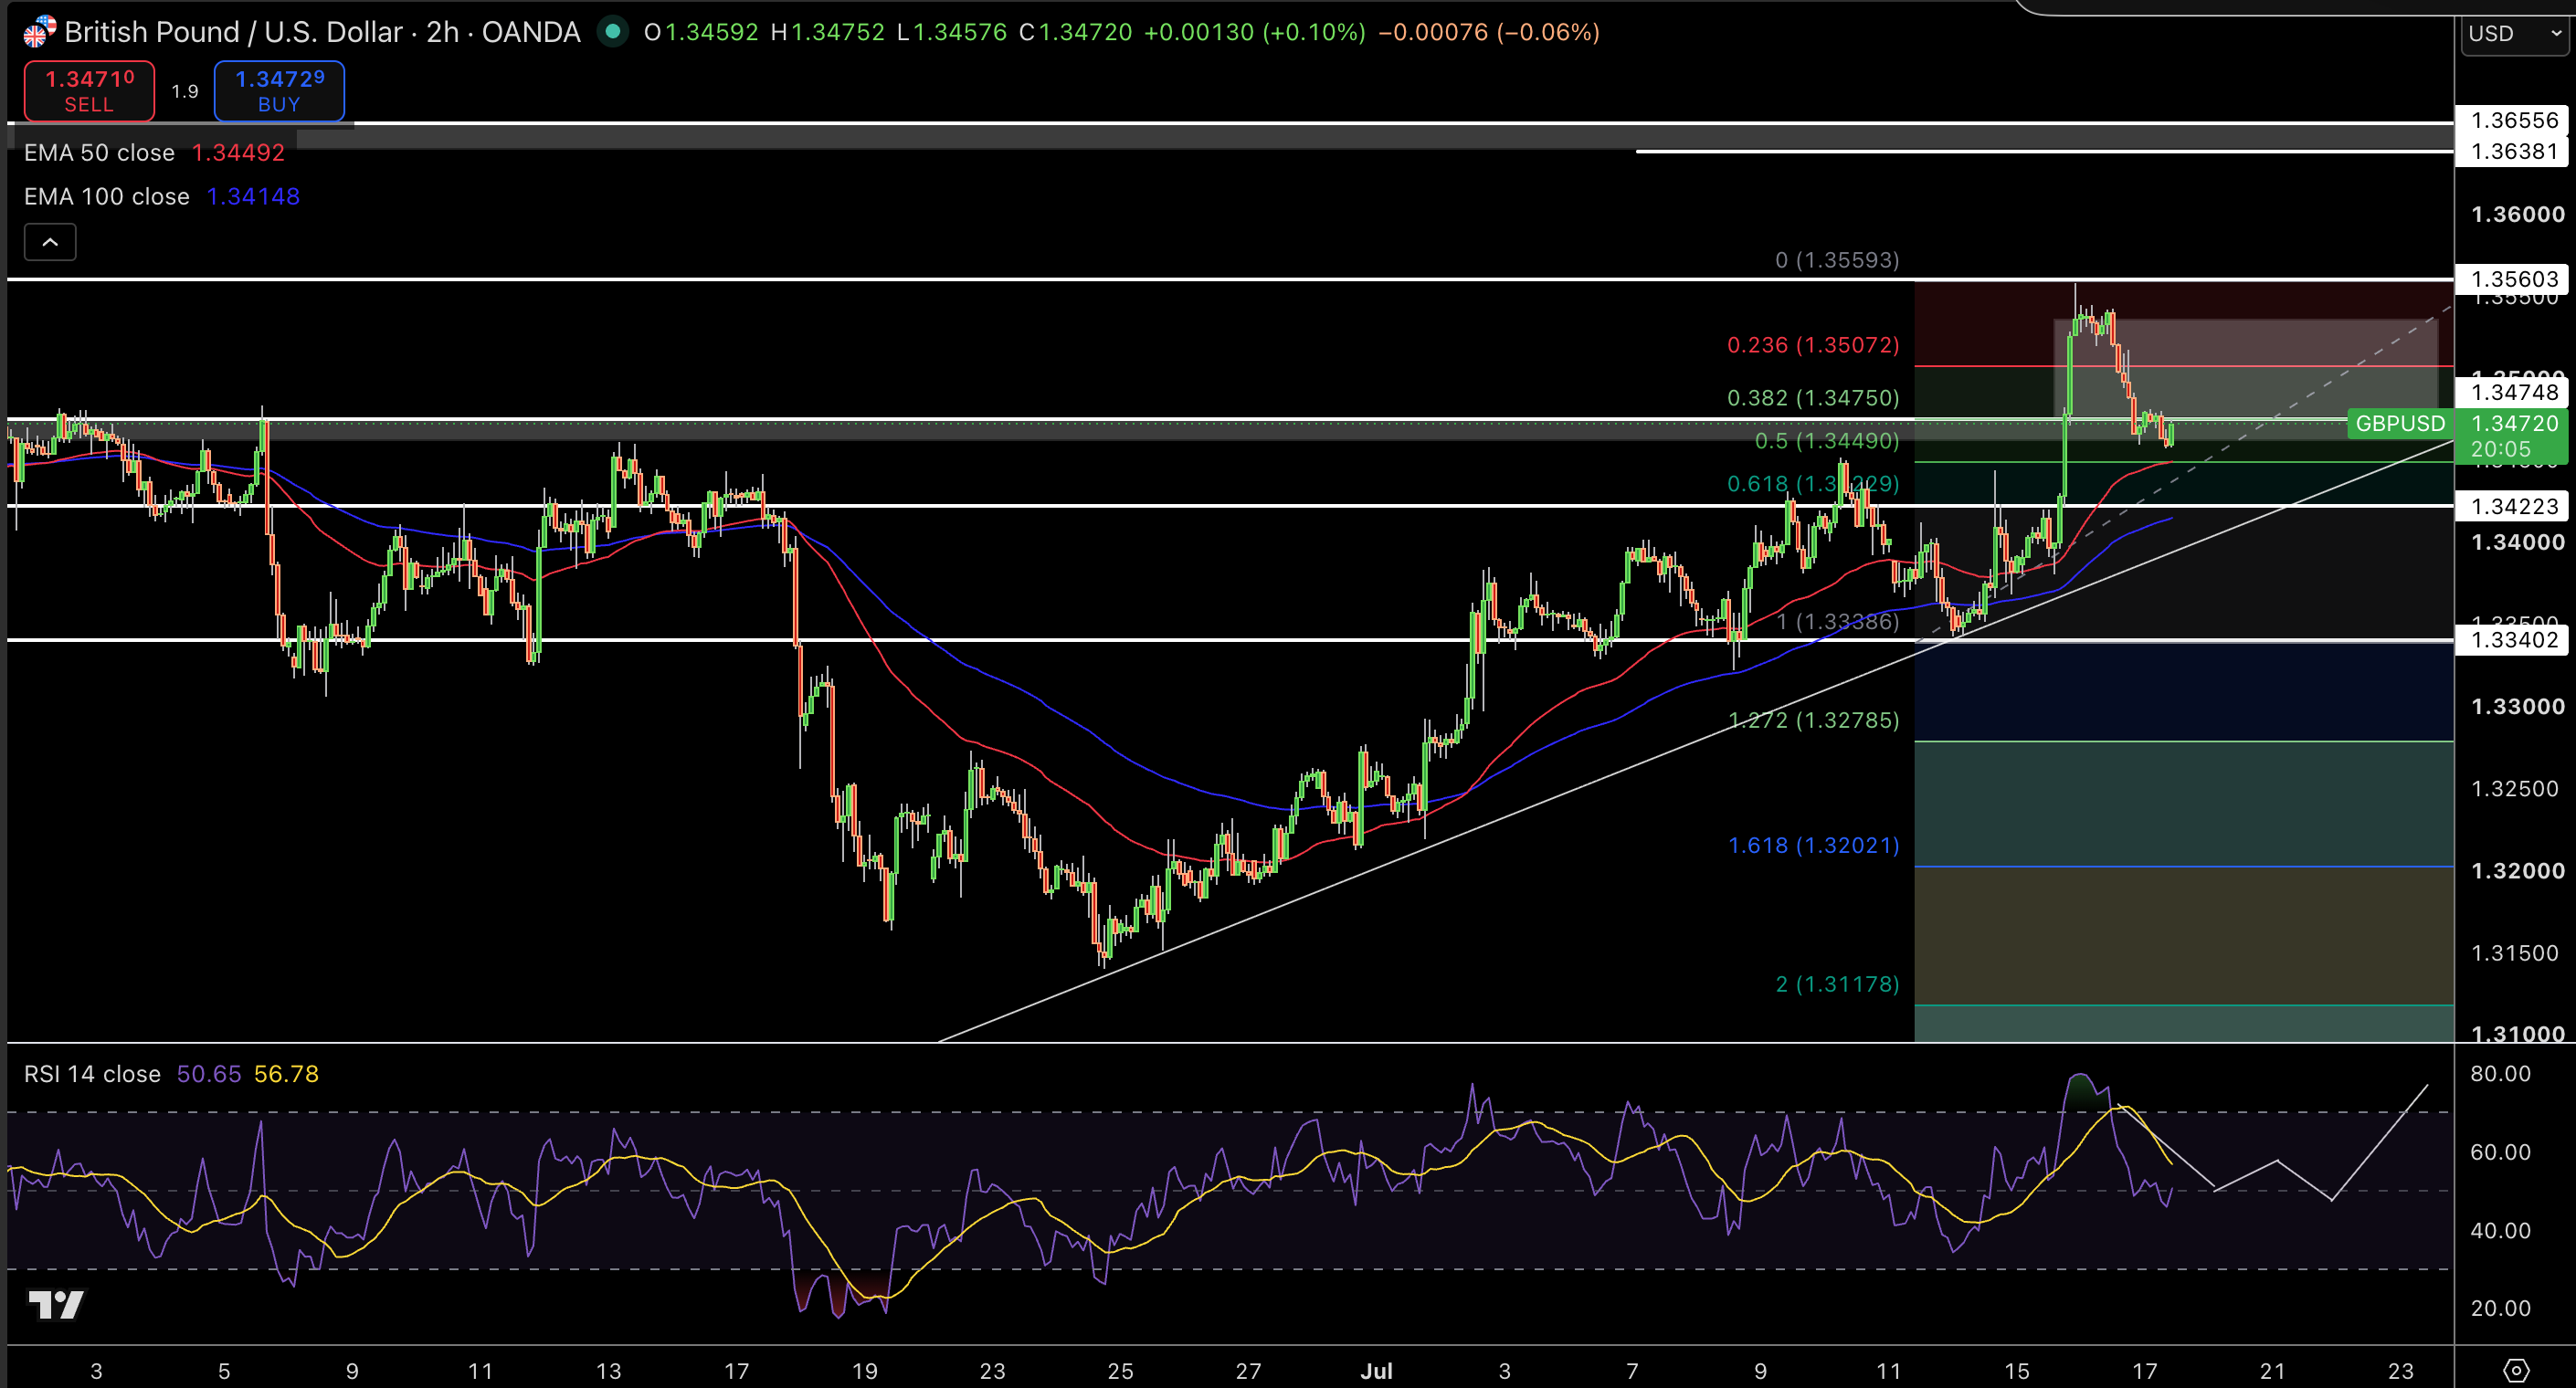This screenshot has height=1388, width=2576.
Task: Select the Fib 0 (1.35593) level label
Action: click(x=1837, y=260)
